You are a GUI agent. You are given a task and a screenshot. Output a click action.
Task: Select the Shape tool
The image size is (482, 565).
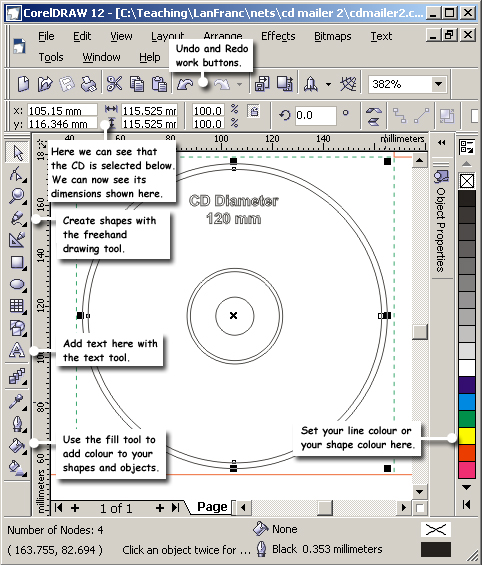[17, 174]
